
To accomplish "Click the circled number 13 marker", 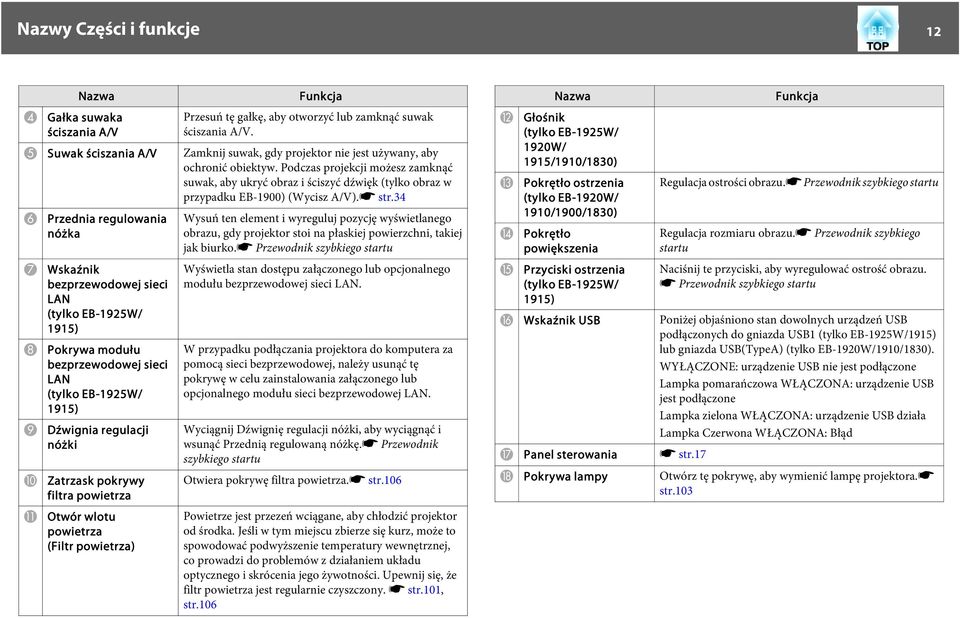I will click(506, 183).
